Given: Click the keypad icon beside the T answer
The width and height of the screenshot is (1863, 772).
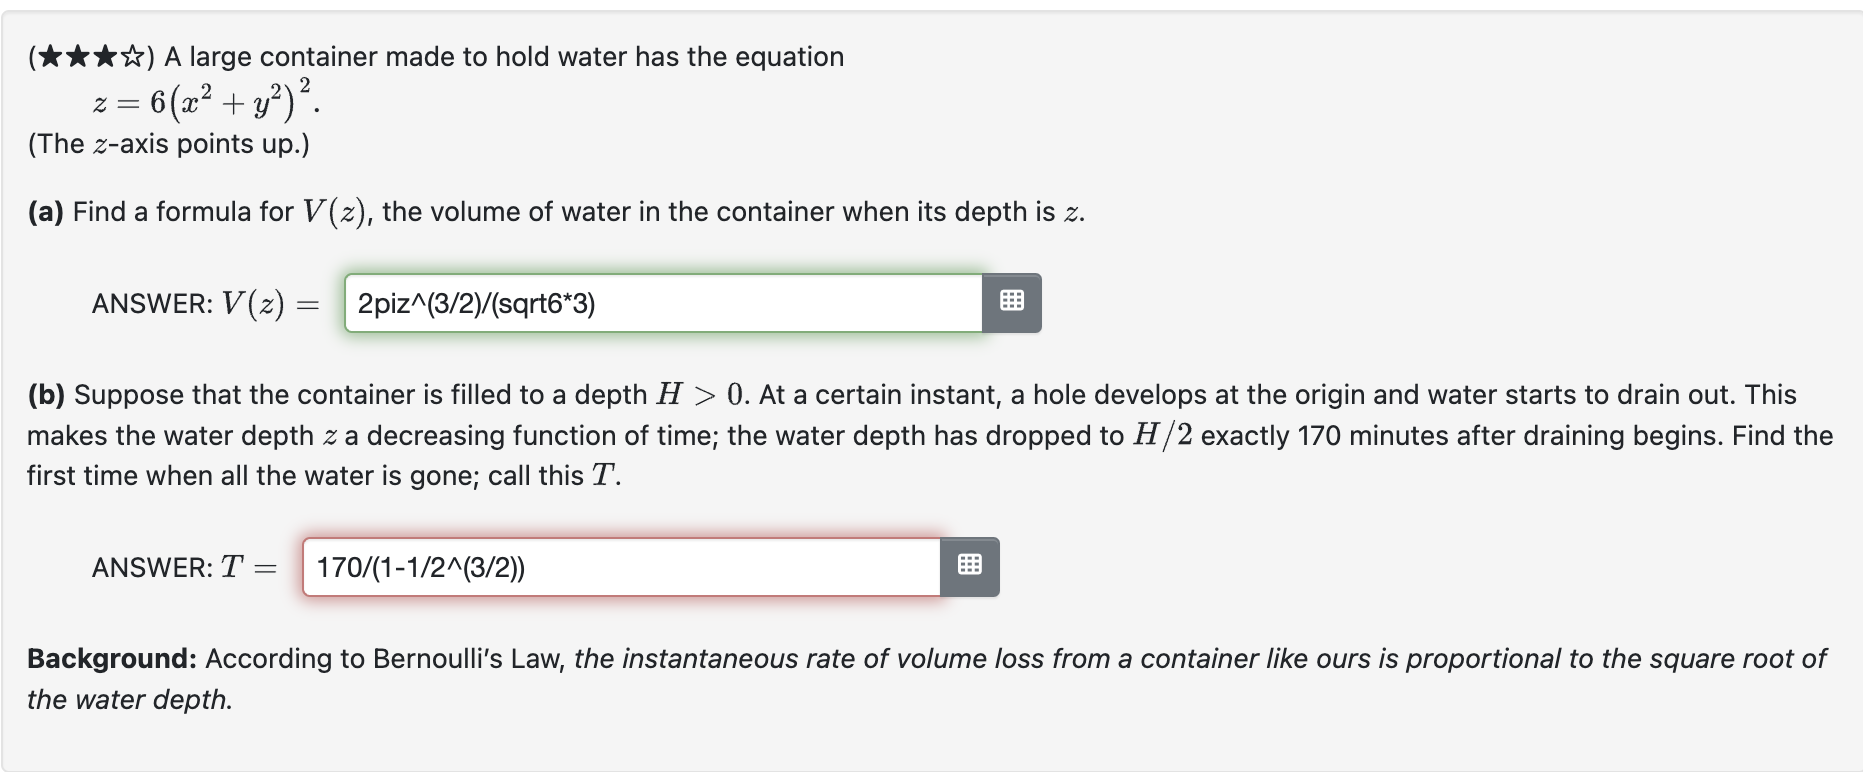Looking at the screenshot, I should 969,565.
